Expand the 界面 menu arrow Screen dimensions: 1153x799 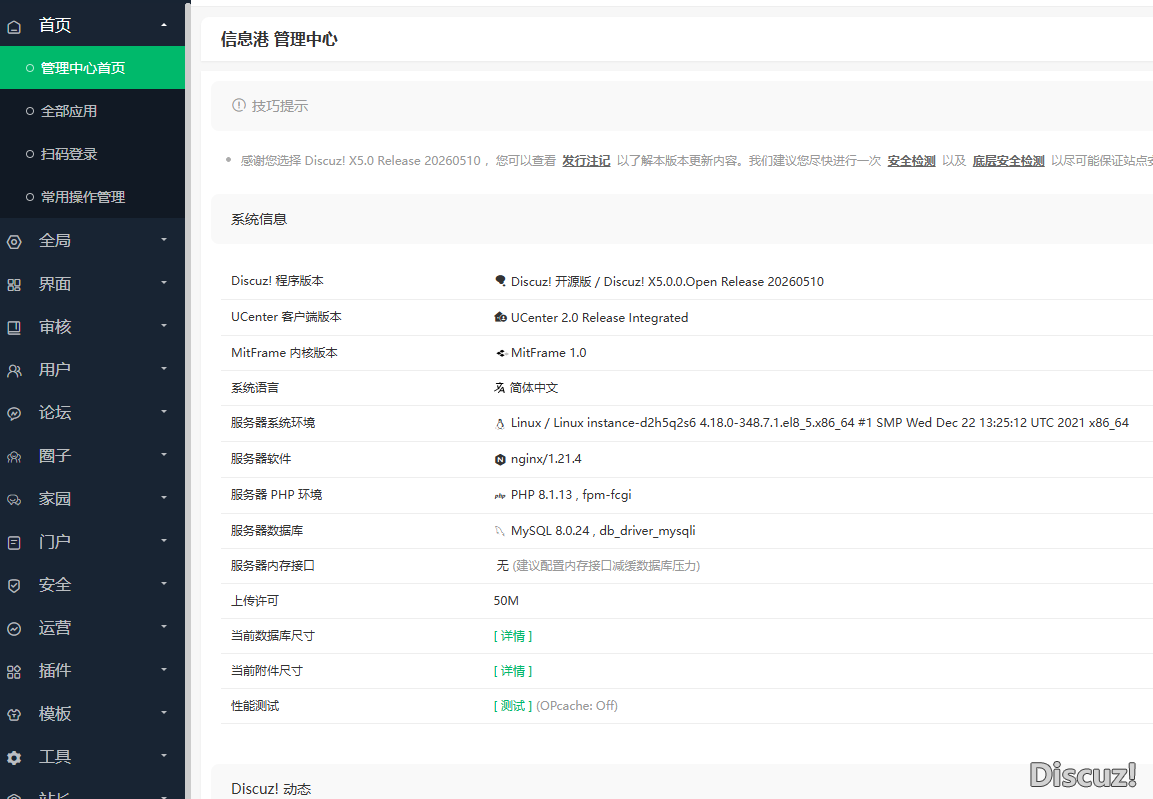coord(164,282)
